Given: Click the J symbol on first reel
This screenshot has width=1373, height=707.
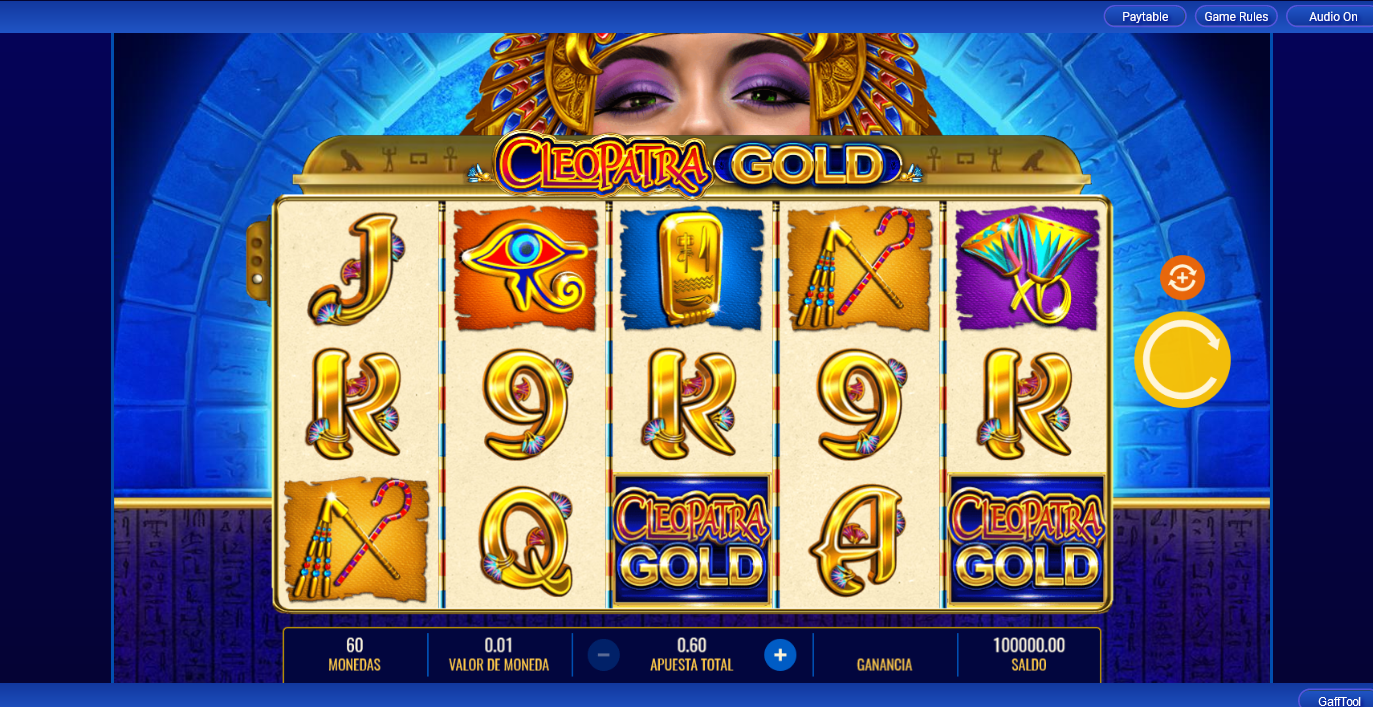Looking at the screenshot, I should tap(357, 269).
